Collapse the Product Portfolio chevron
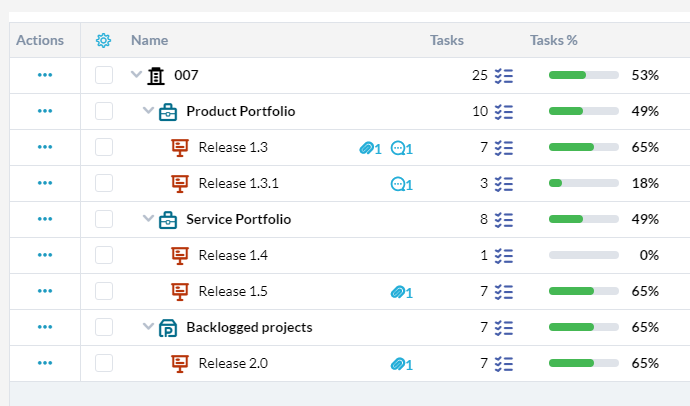Screen dimensions: 690x406 point(148,110)
